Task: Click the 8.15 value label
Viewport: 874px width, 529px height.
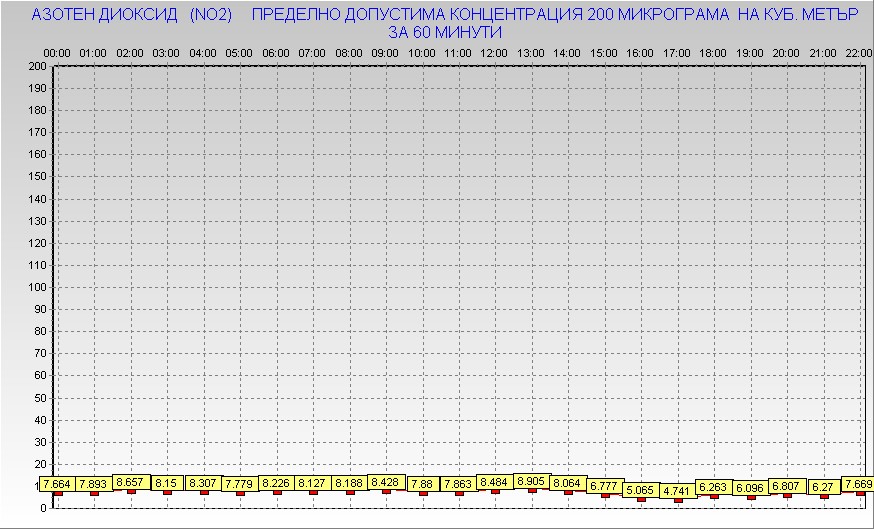Action: 166,483
